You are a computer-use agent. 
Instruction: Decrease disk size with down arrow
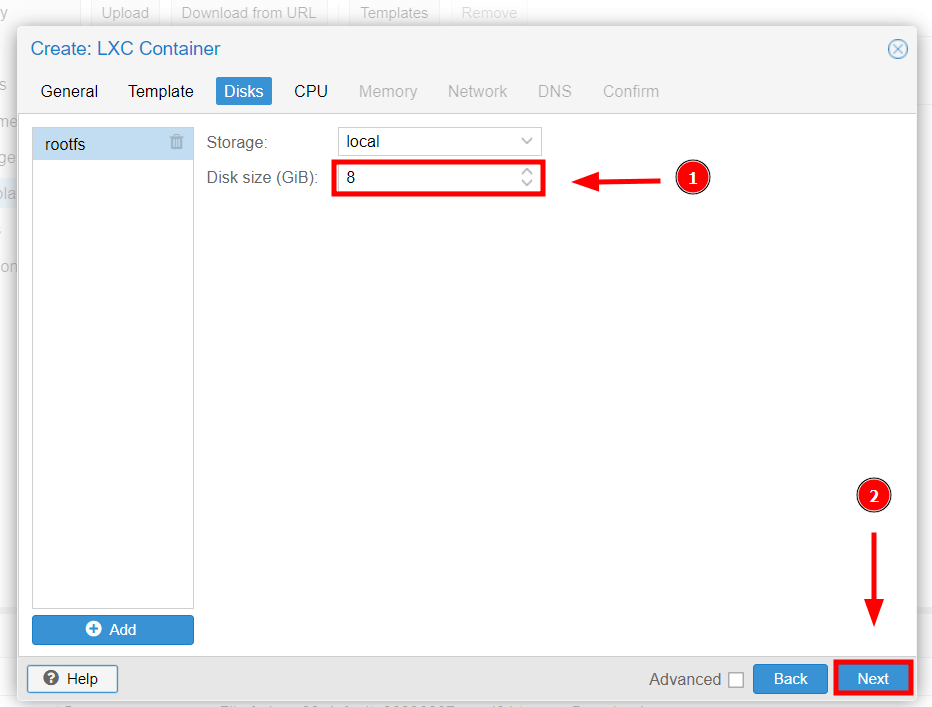pos(527,184)
